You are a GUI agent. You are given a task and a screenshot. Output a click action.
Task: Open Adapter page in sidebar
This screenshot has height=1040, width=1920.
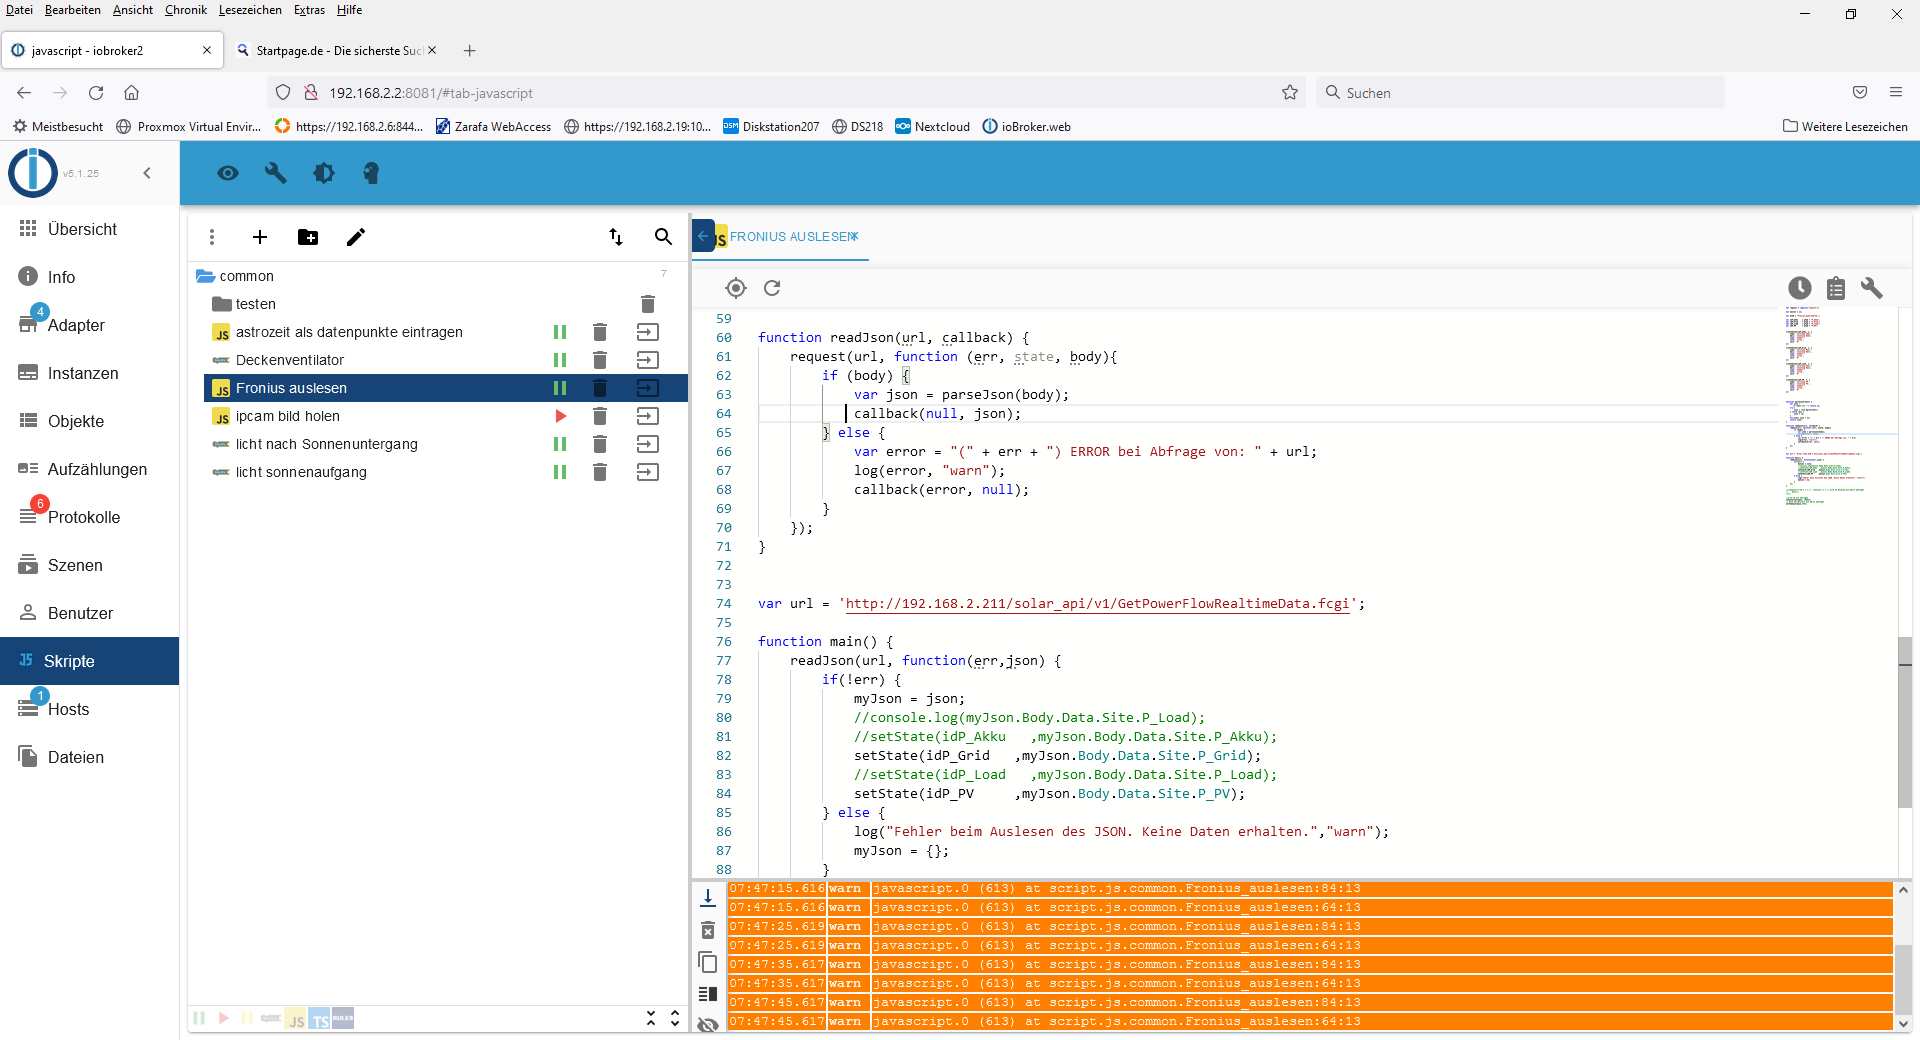(90, 325)
